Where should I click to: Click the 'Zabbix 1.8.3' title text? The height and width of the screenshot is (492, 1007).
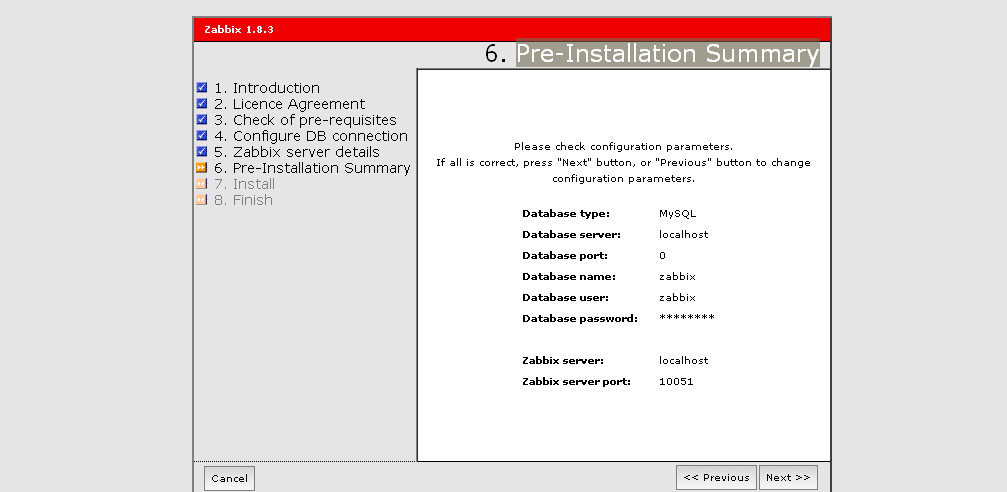coord(239,30)
